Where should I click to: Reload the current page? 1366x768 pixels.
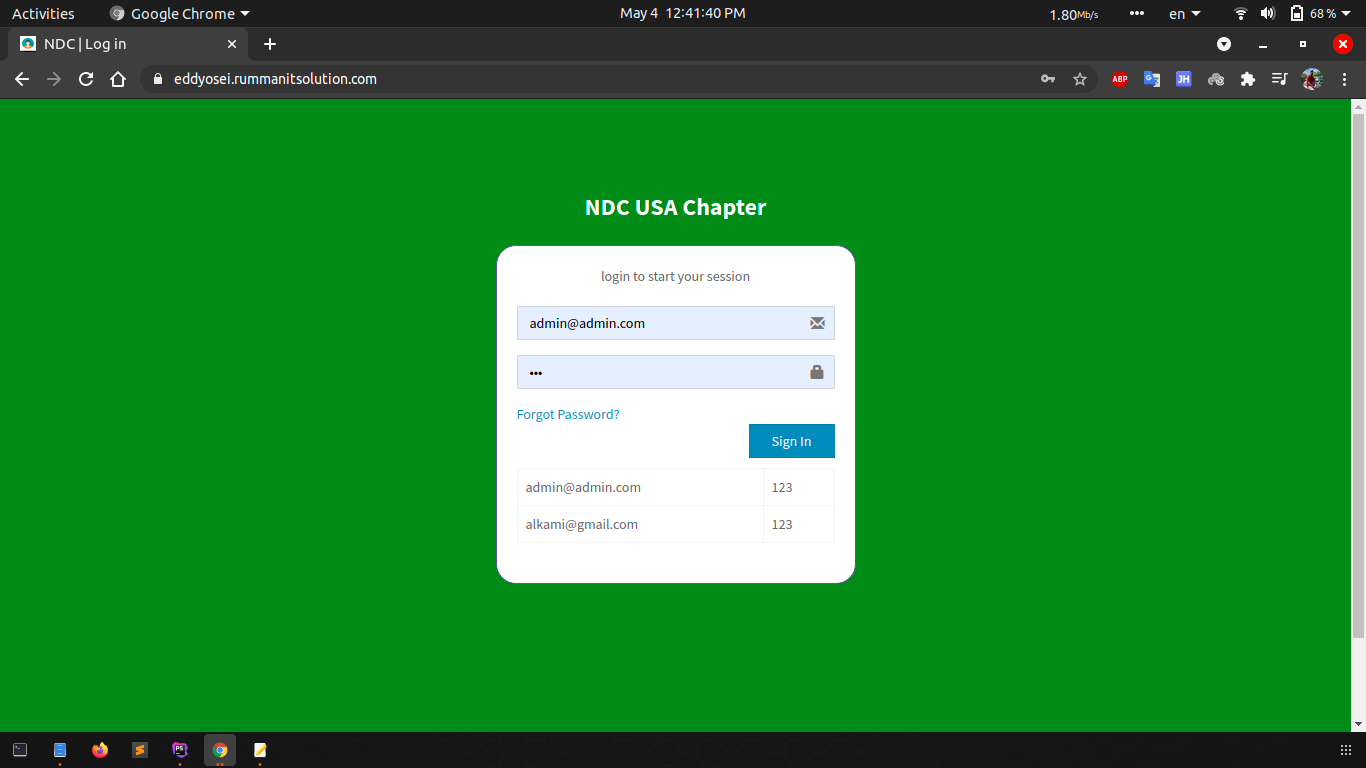point(86,79)
